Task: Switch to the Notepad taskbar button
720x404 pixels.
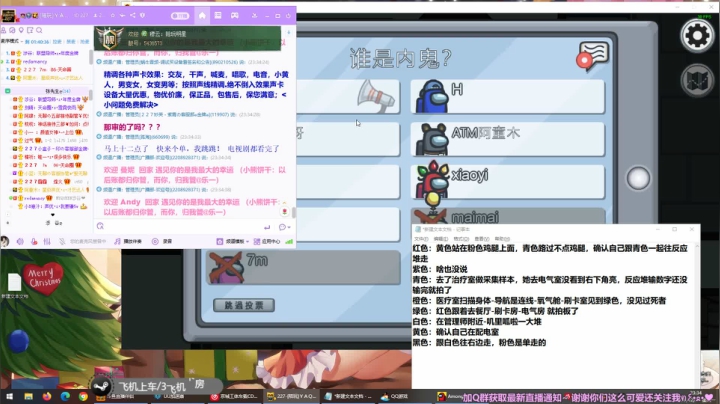Action: (348, 397)
